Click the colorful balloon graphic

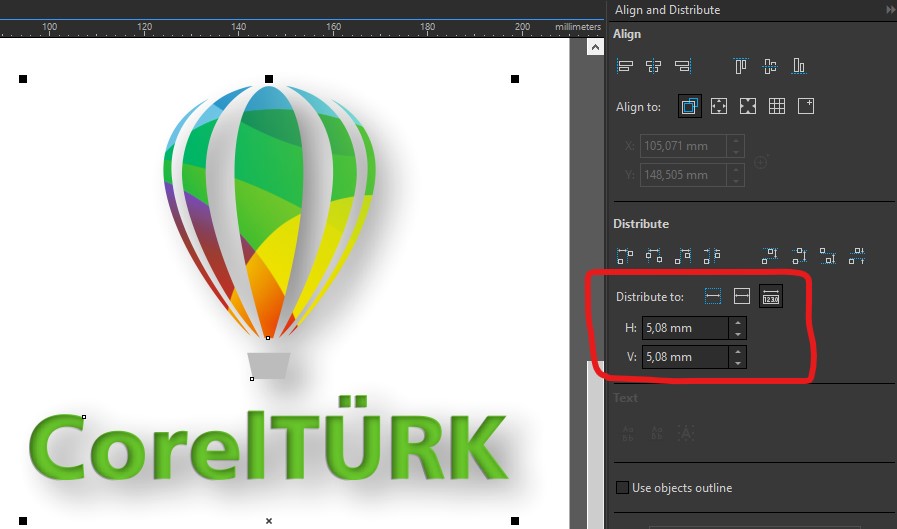click(x=269, y=210)
